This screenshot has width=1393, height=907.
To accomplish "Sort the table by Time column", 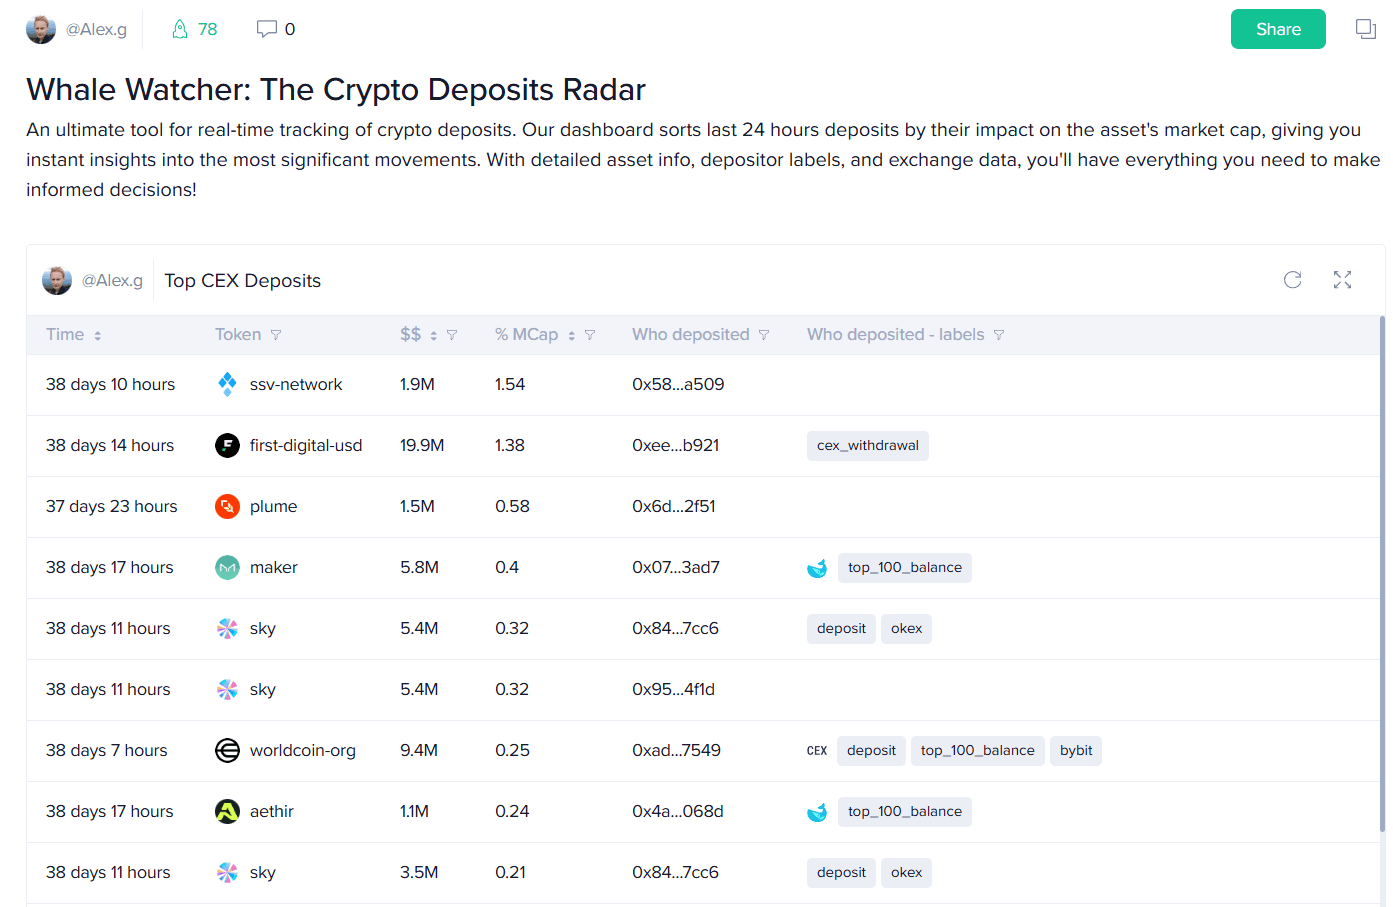I will (x=98, y=336).
